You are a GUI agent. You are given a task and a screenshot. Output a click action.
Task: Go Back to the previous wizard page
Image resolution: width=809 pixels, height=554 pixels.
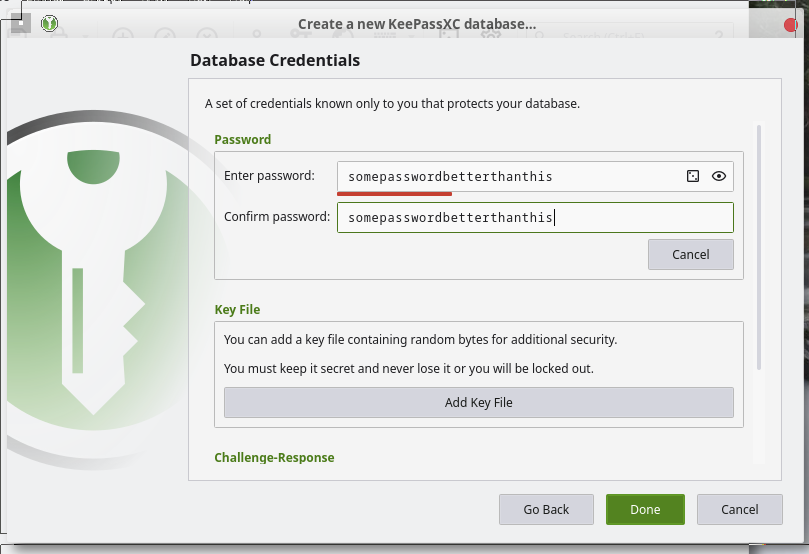coord(546,510)
